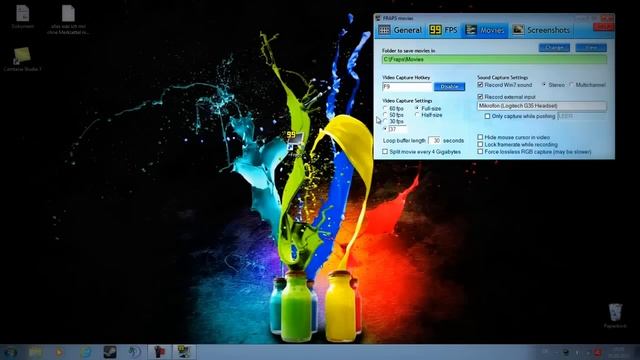The image size is (640, 360).
Task: Click the movies folder path field
Action: coord(494,60)
